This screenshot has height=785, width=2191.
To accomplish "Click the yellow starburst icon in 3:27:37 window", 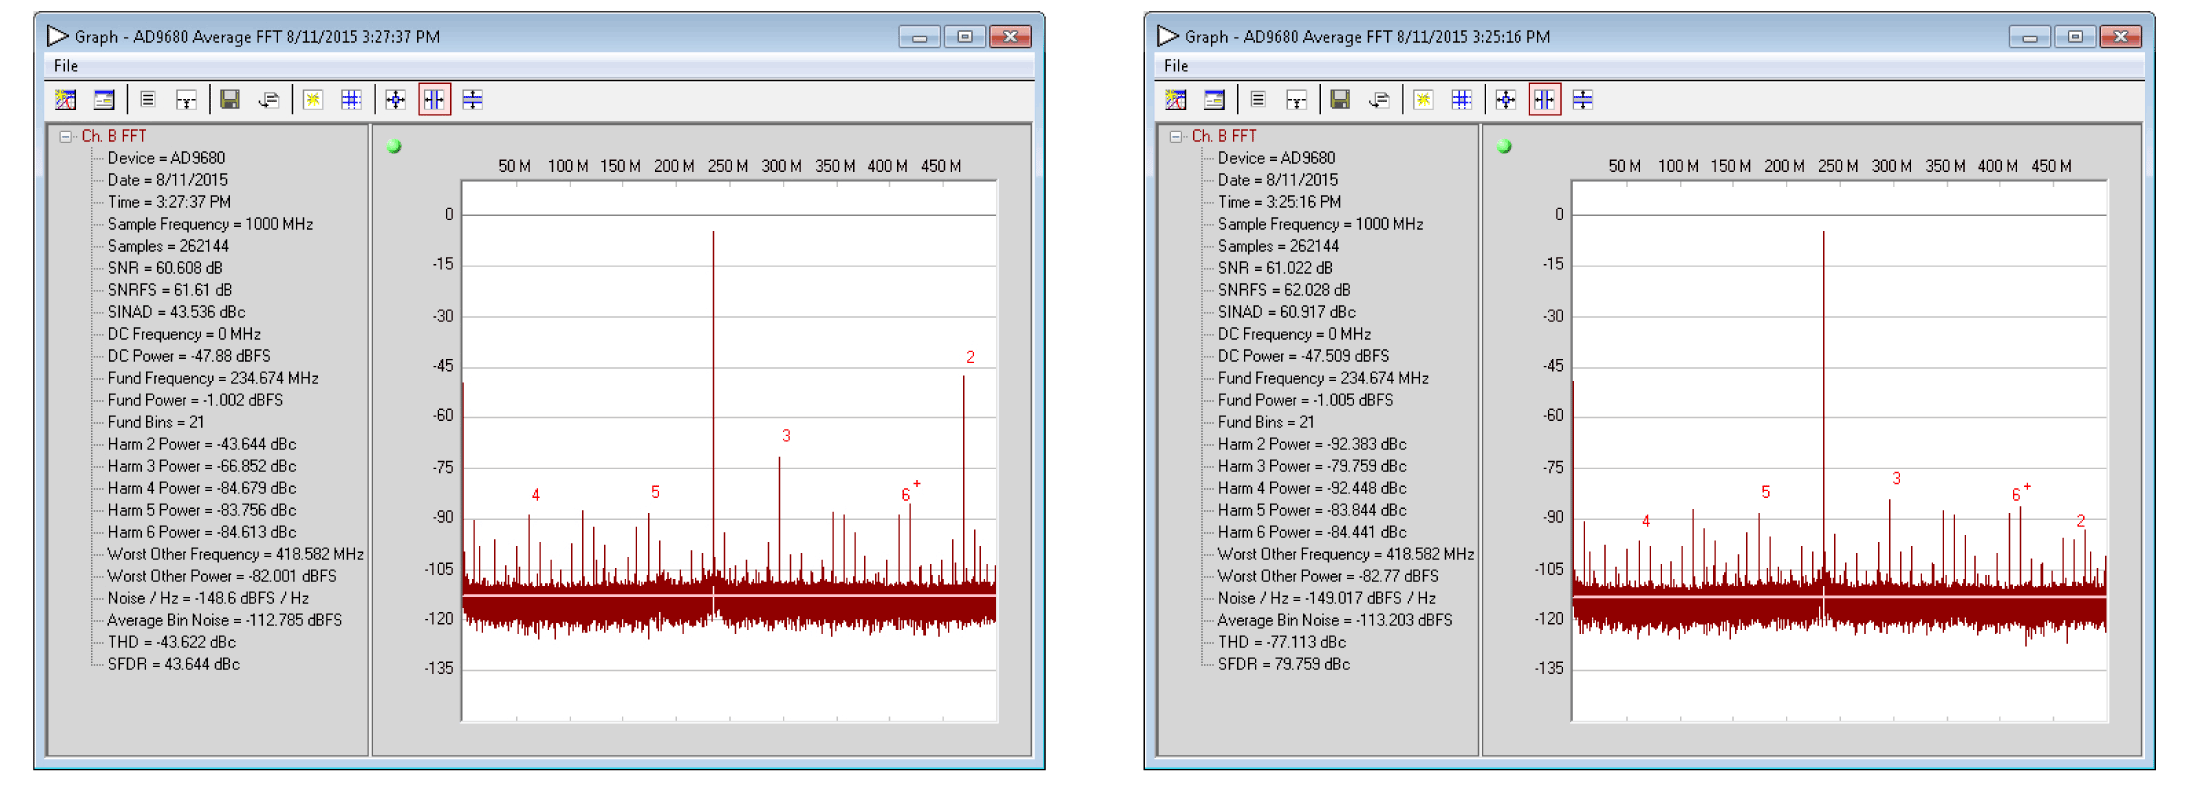I will [x=313, y=99].
